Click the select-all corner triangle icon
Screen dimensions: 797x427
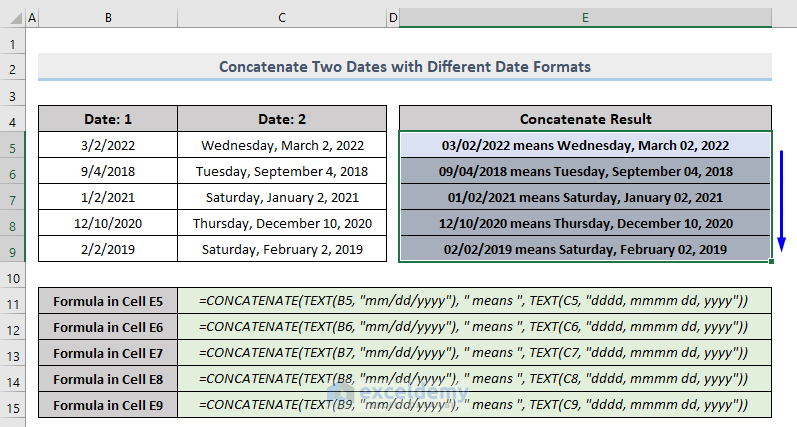coord(11,18)
